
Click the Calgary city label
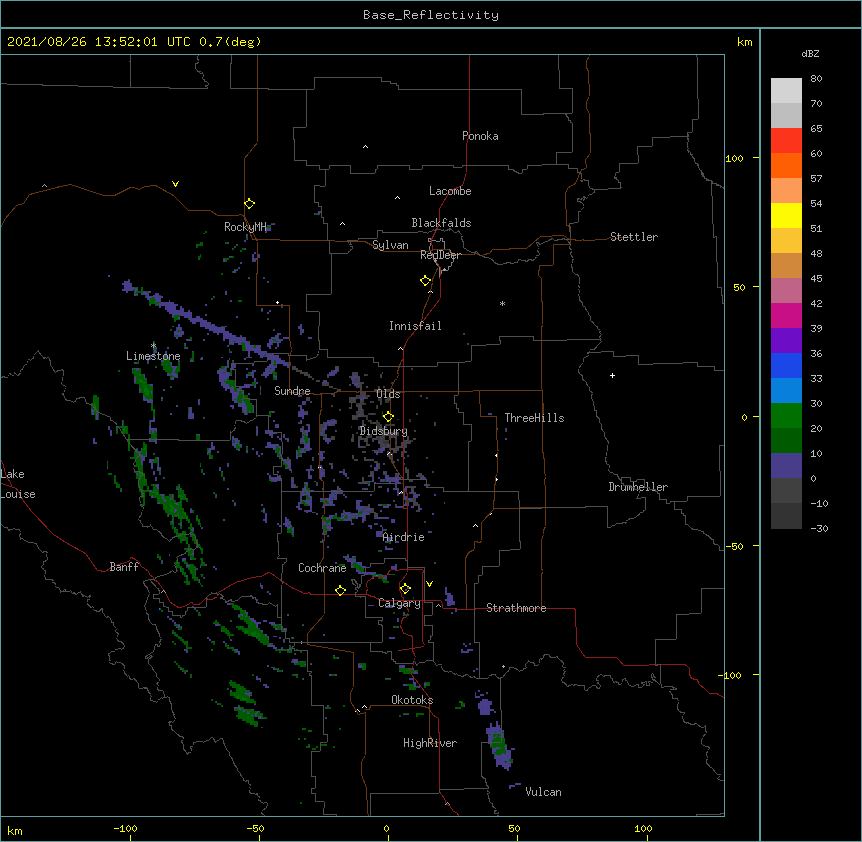coord(399,603)
